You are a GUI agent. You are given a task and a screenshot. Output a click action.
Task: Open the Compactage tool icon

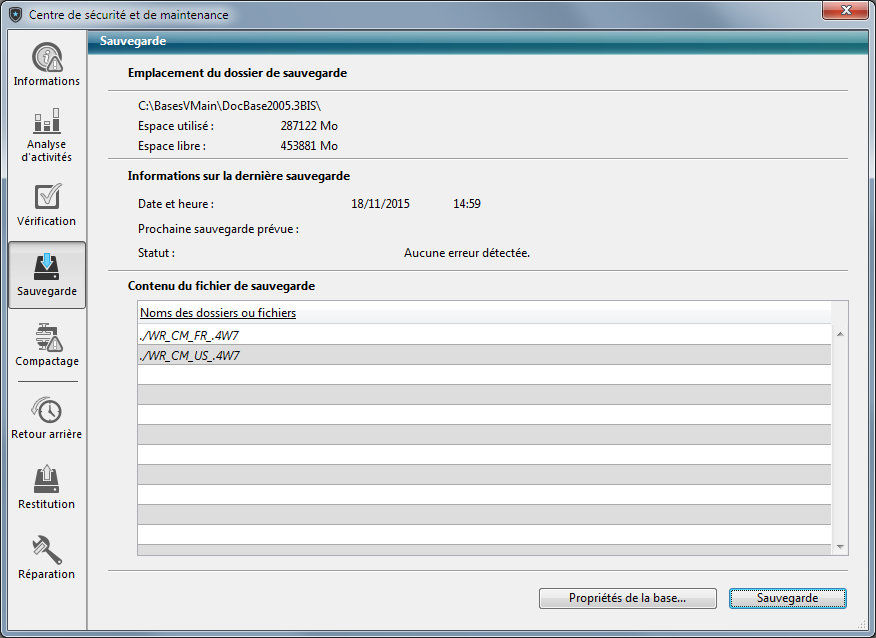(x=46, y=337)
